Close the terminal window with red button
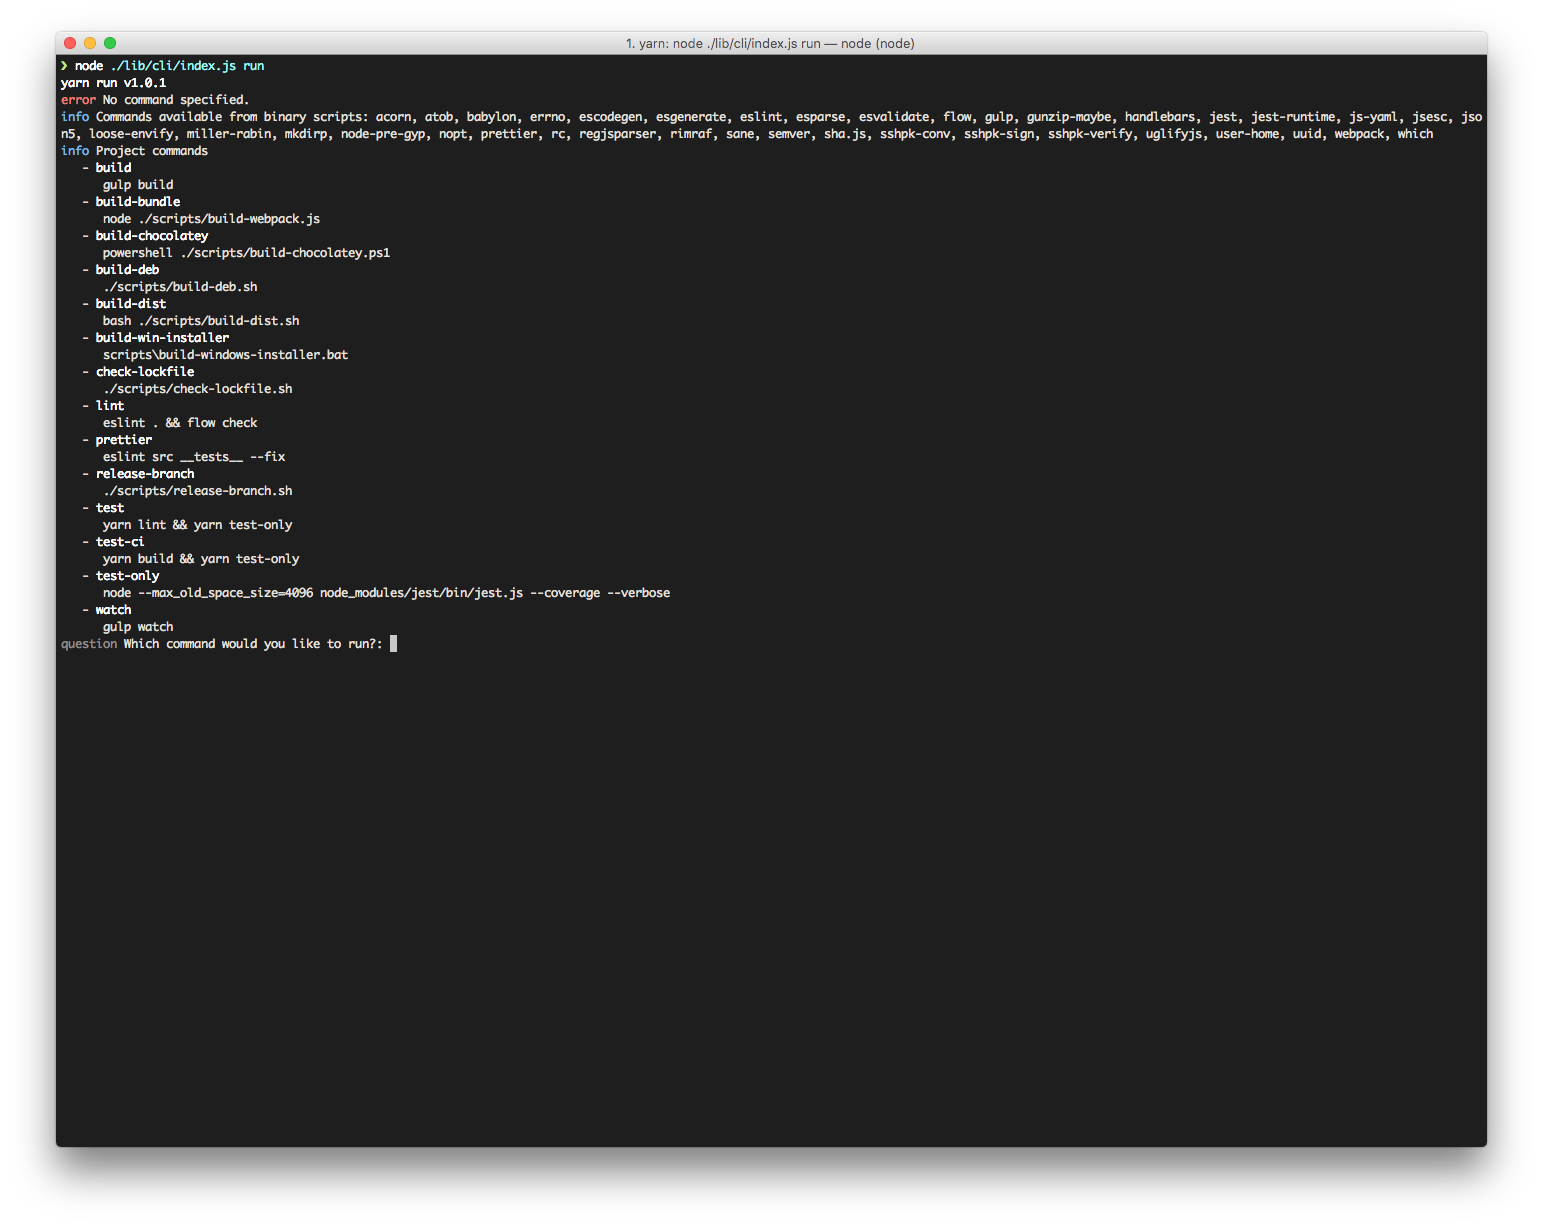This screenshot has height=1227, width=1543. pyautogui.click(x=70, y=43)
